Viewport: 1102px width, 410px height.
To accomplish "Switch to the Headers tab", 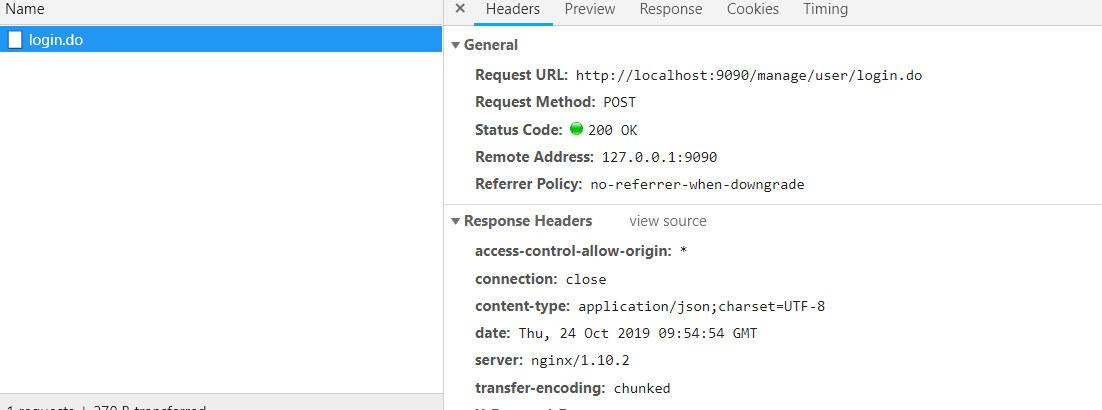I will (x=513, y=9).
